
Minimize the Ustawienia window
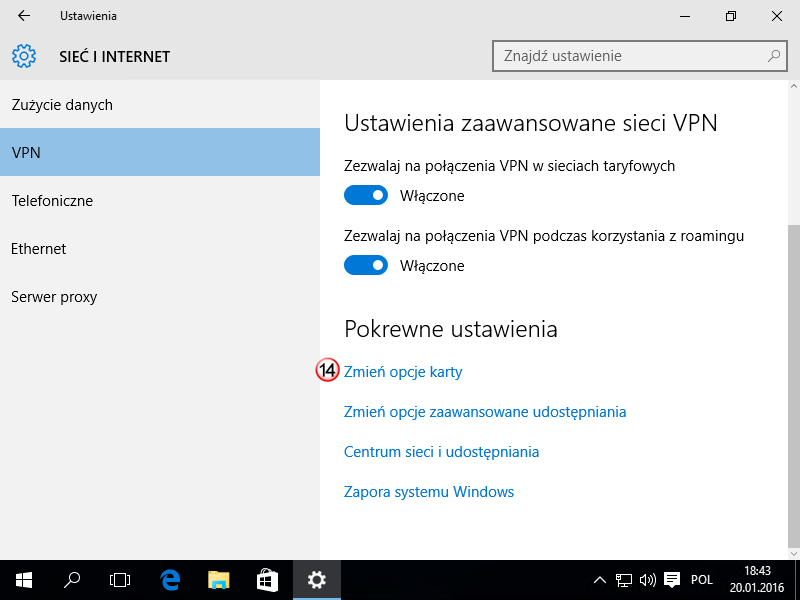click(685, 16)
